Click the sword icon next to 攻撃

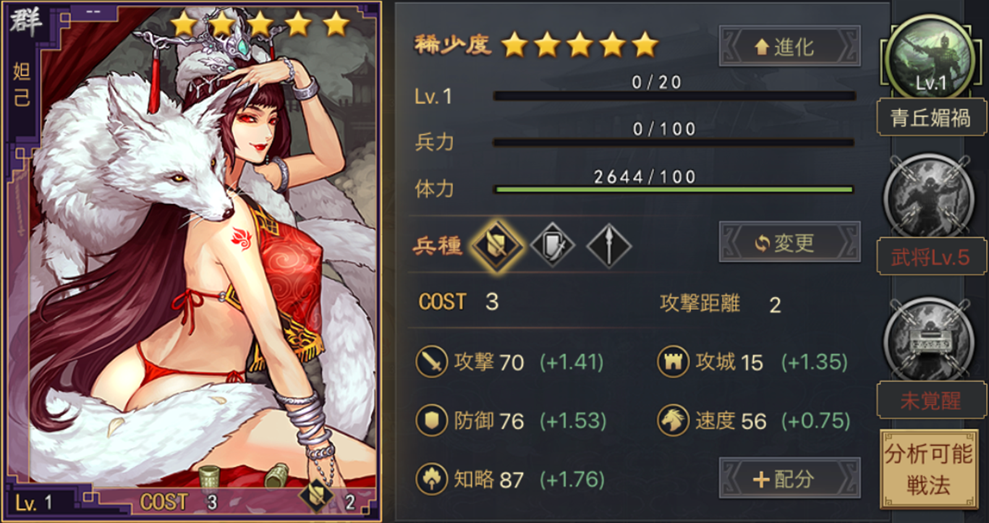pos(431,362)
